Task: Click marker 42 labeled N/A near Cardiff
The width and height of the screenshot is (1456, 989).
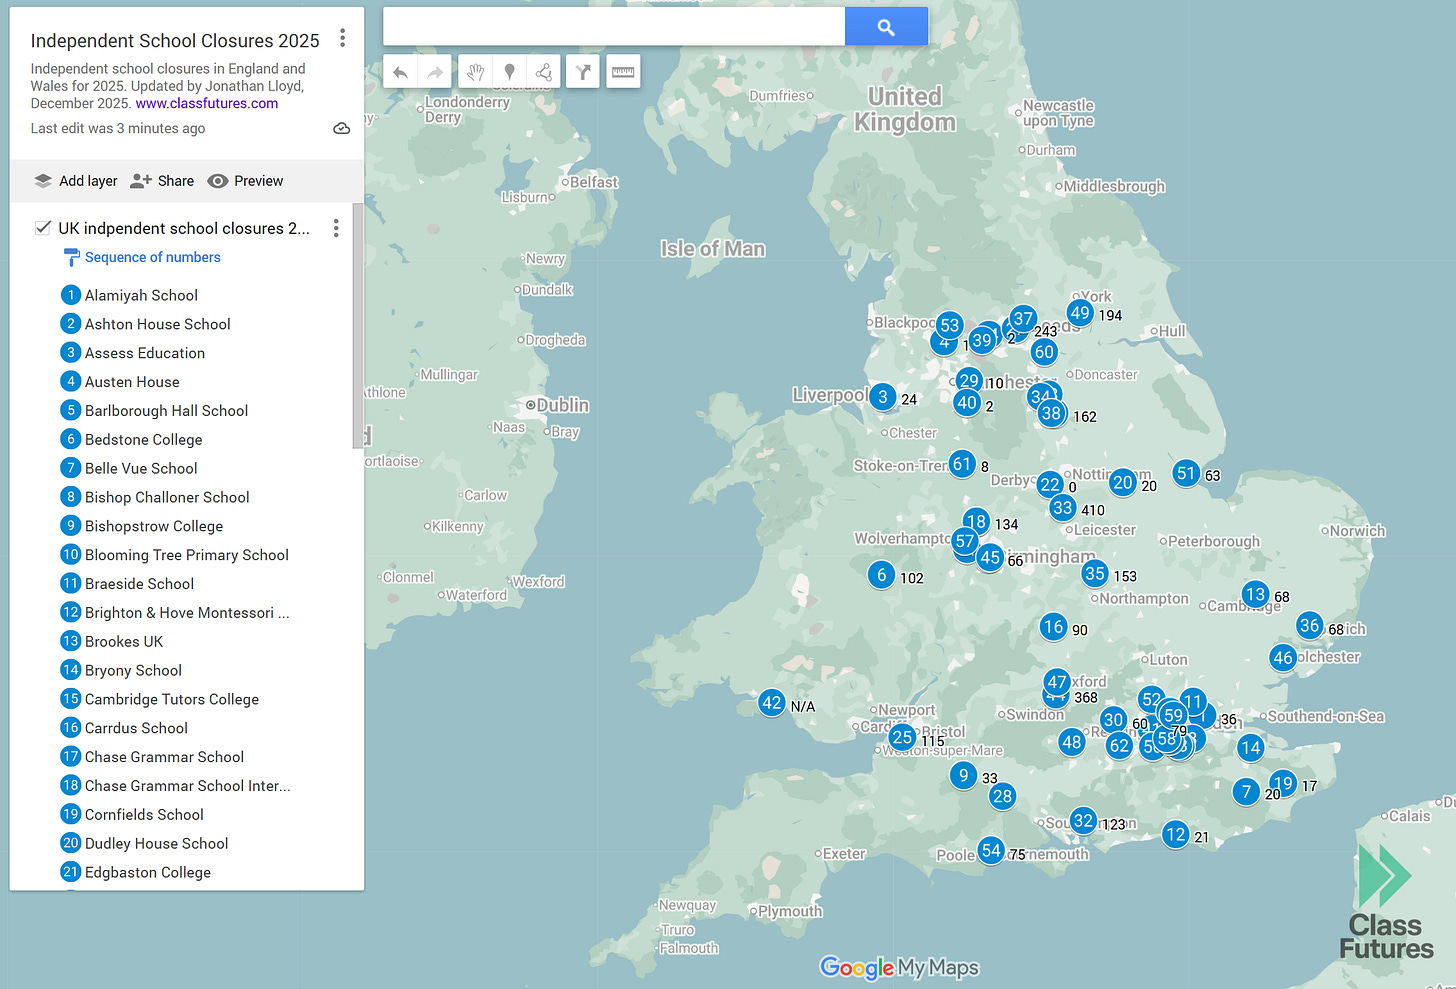Action: [x=771, y=704]
